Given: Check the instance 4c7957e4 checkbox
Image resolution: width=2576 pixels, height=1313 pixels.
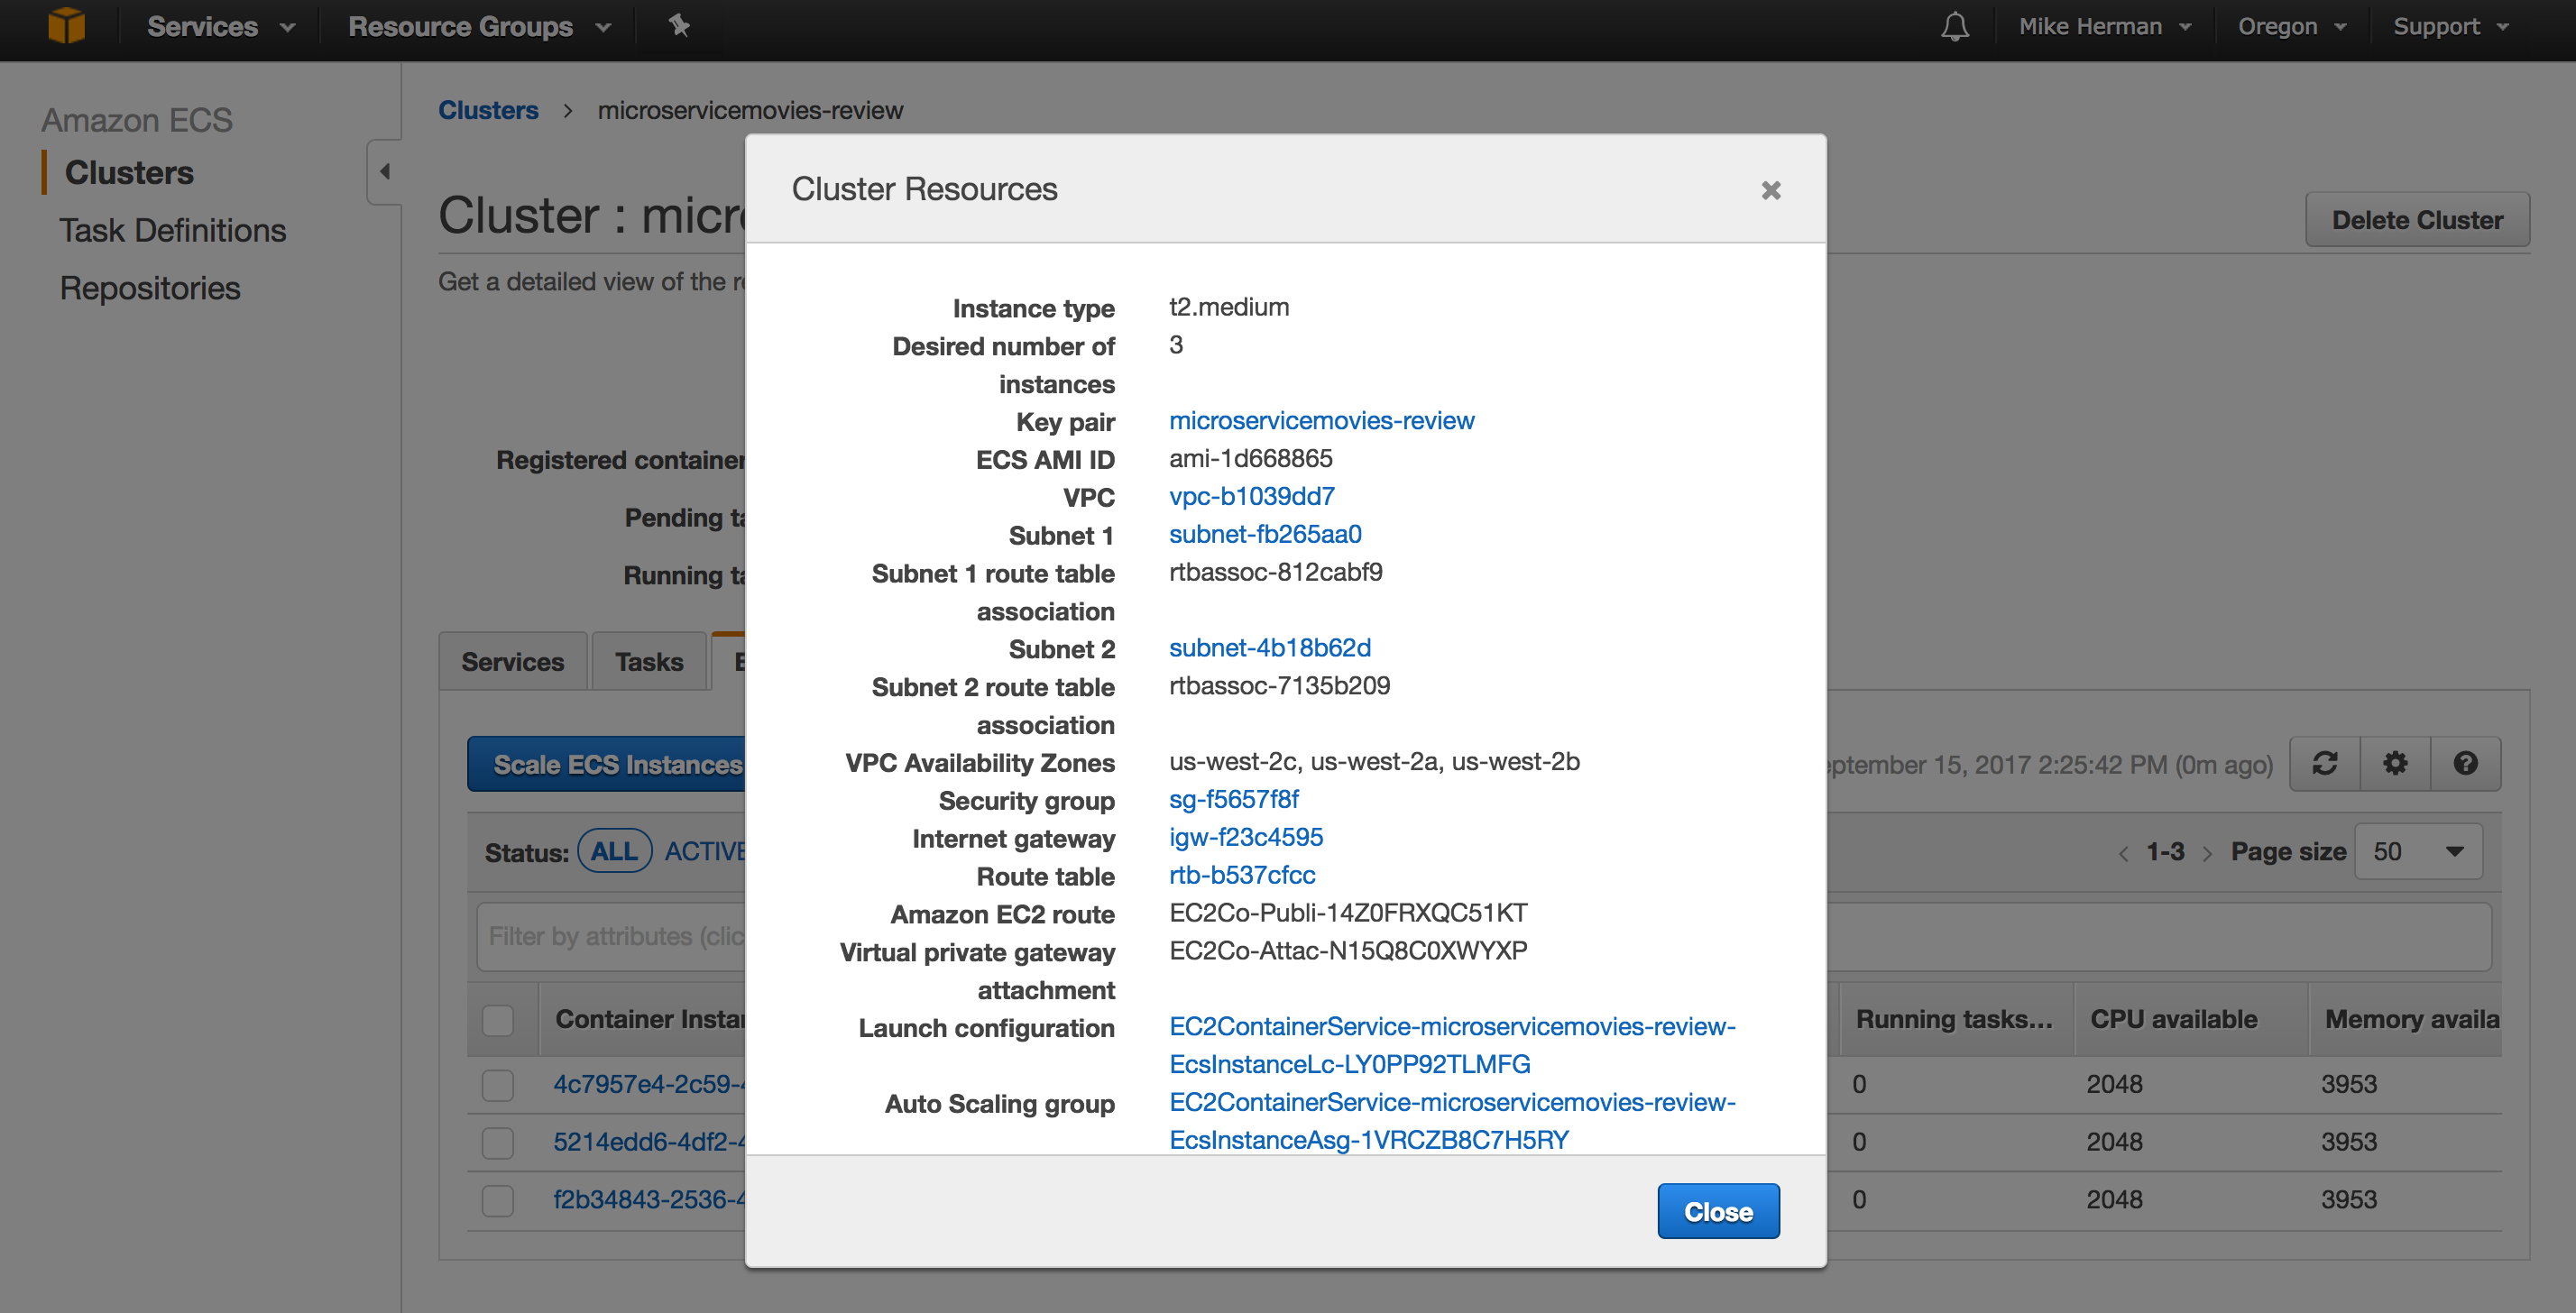Looking at the screenshot, I should click(x=497, y=1084).
